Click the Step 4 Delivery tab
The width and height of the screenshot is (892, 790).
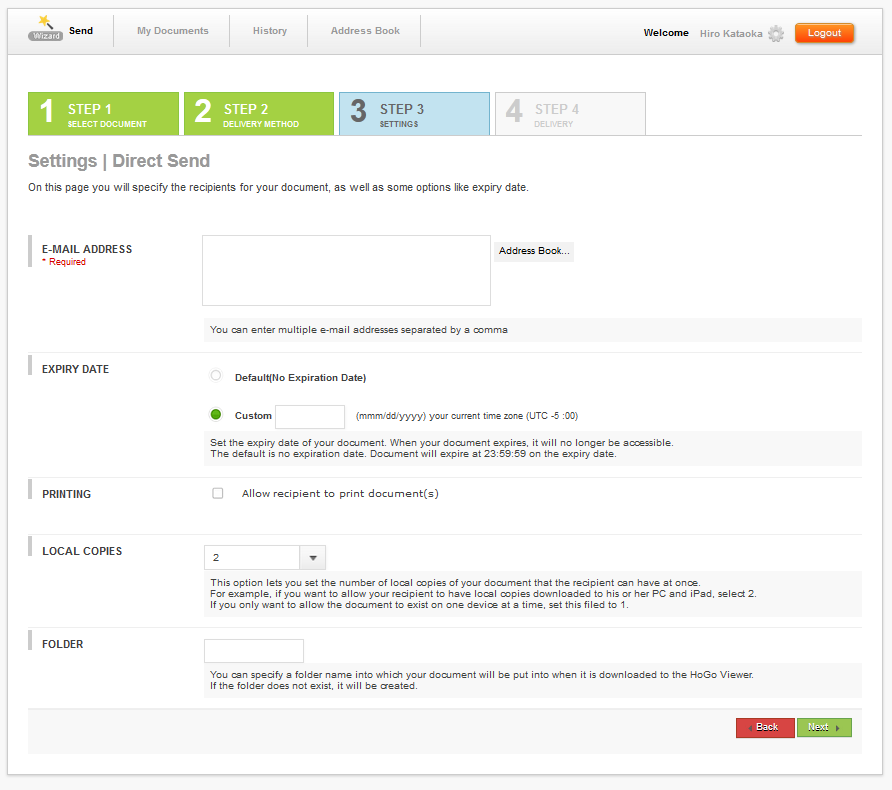[x=570, y=114]
